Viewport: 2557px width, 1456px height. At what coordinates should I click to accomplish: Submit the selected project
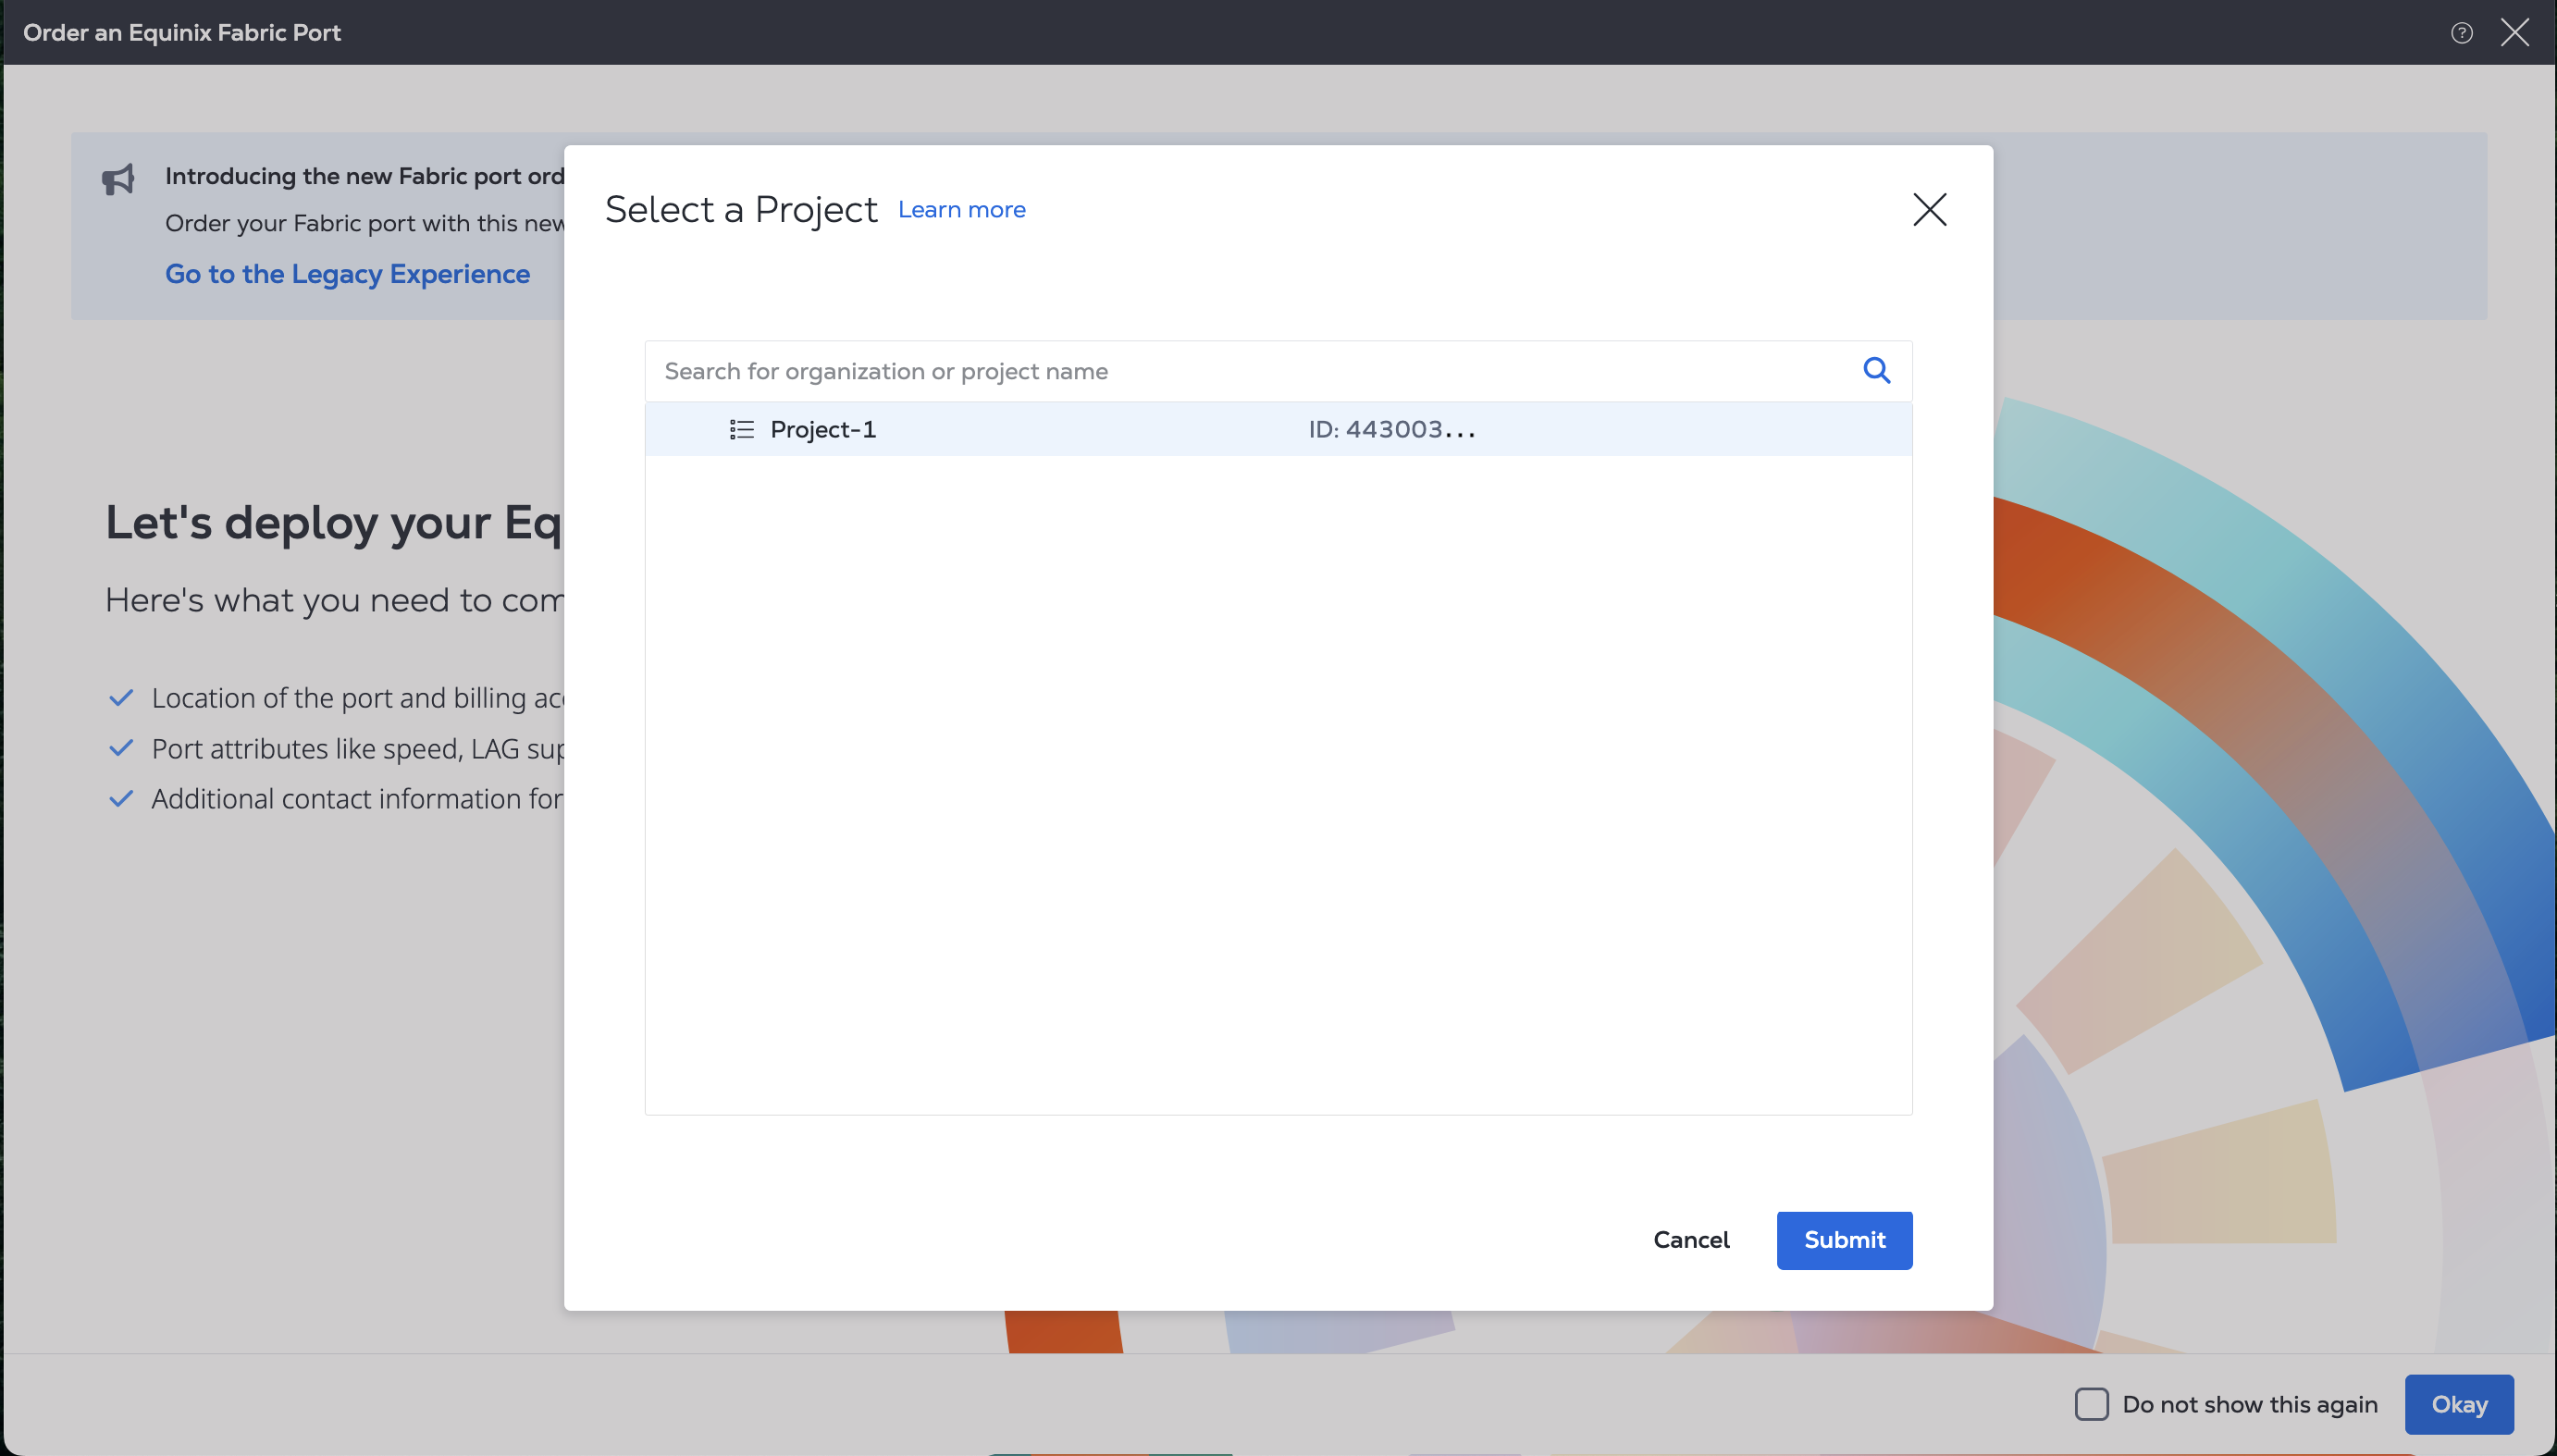tap(1843, 1240)
